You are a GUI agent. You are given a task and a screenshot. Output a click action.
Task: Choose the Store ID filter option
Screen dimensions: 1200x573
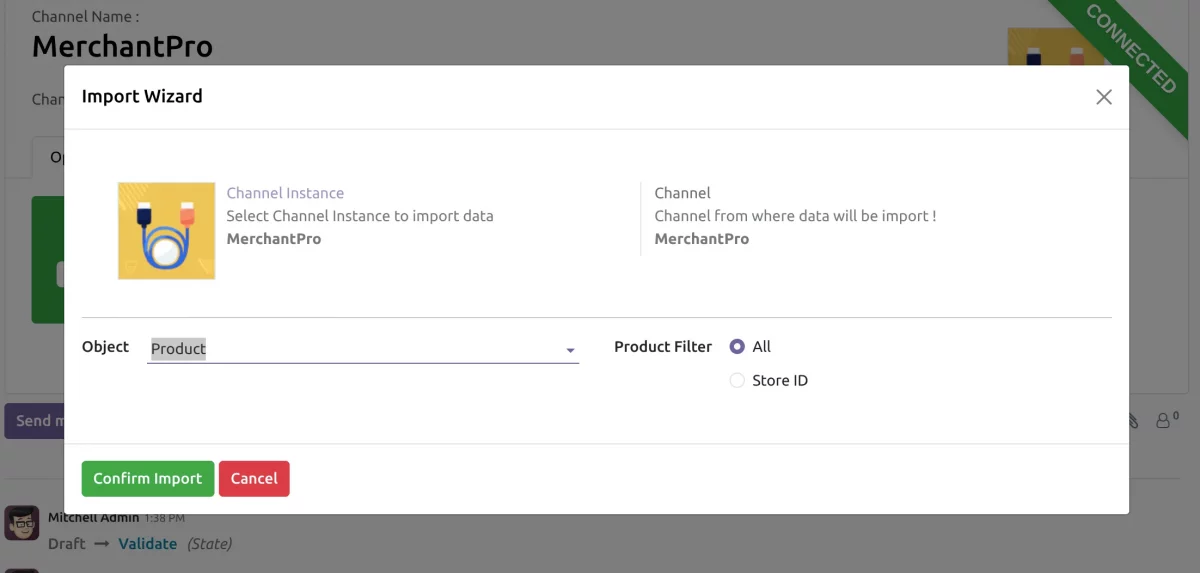pyautogui.click(x=738, y=381)
